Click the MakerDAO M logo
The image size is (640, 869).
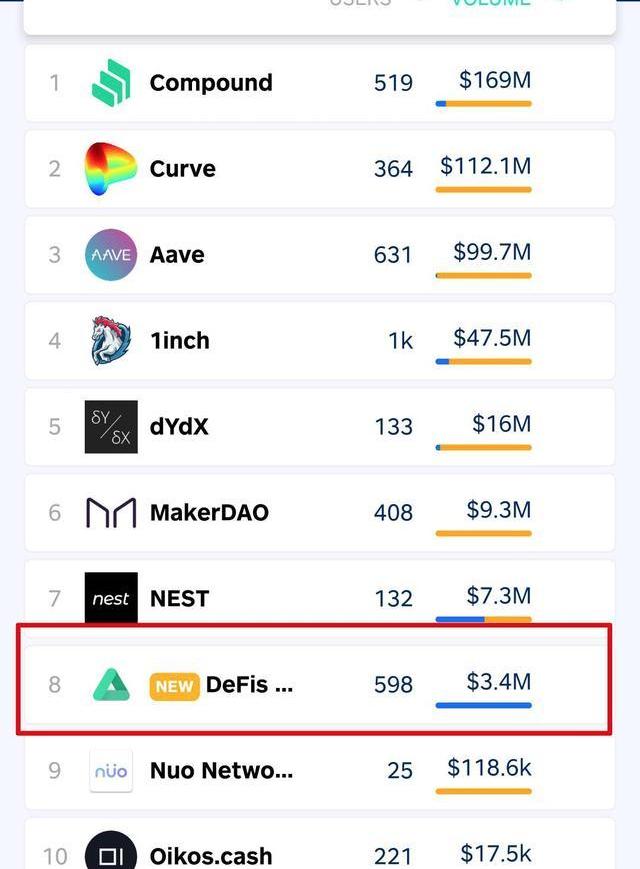pos(111,512)
